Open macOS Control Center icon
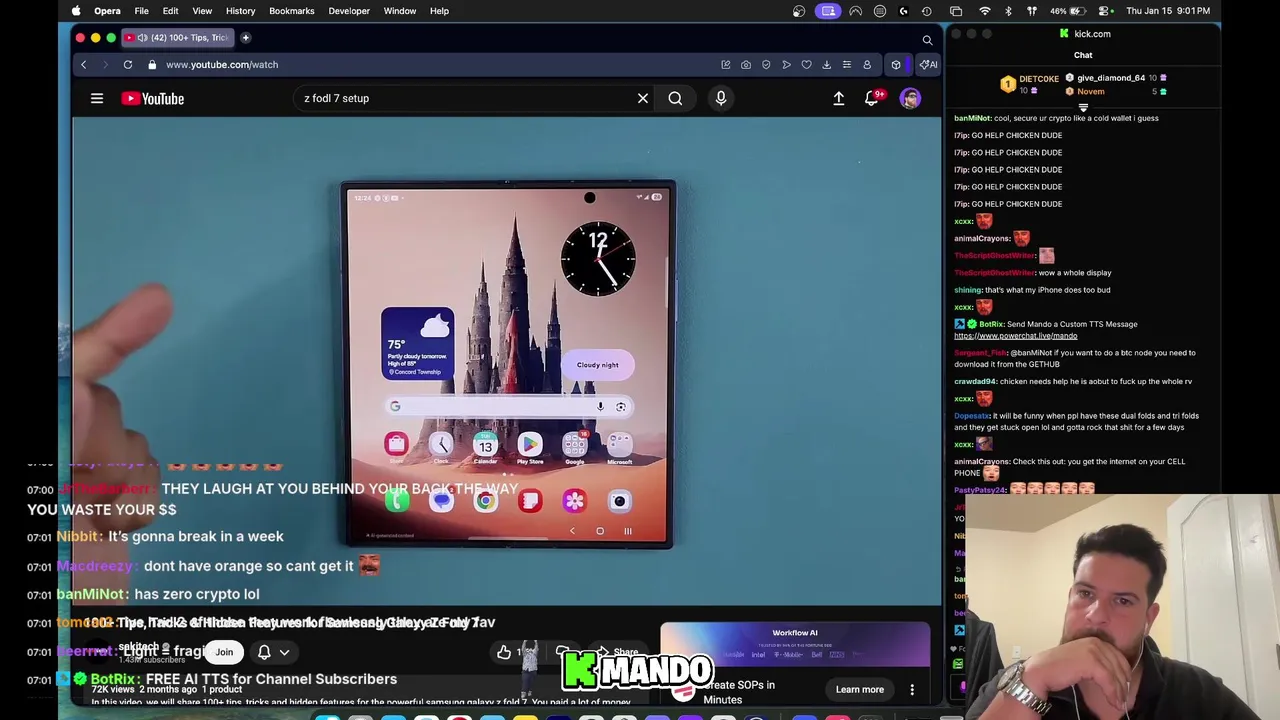This screenshot has width=1280, height=720. pyautogui.click(x=1106, y=11)
